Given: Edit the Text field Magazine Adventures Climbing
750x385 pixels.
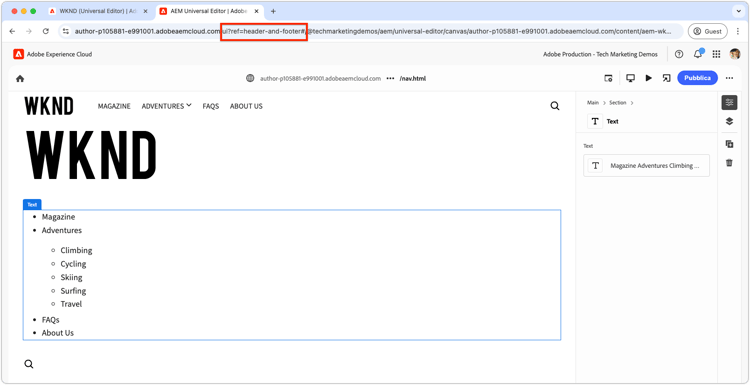Looking at the screenshot, I should 646,165.
